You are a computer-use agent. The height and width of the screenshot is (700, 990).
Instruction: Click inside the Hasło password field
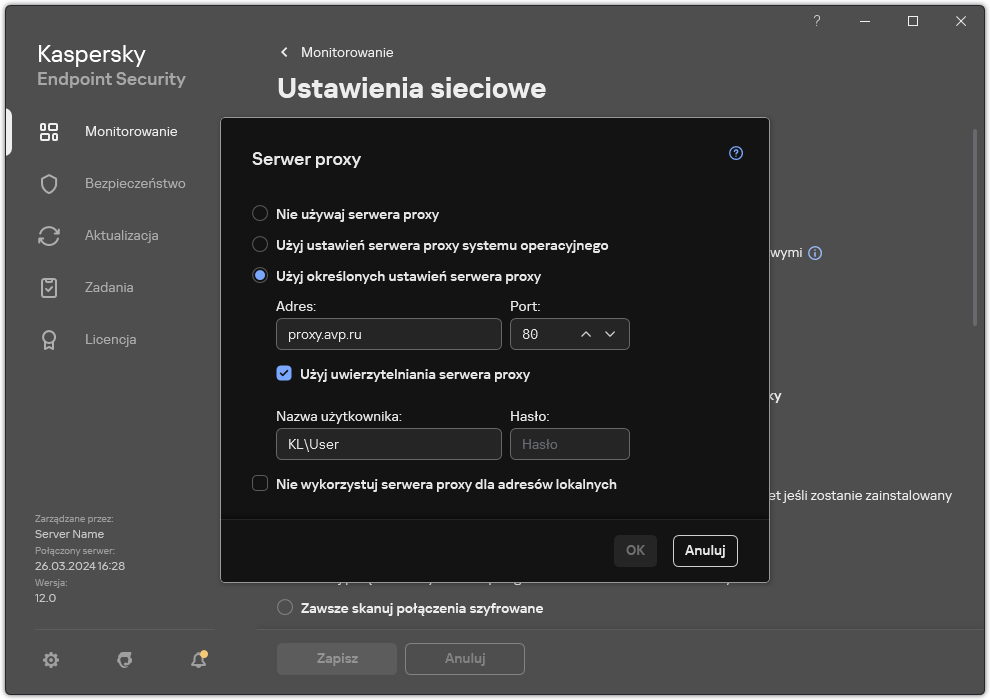point(570,444)
